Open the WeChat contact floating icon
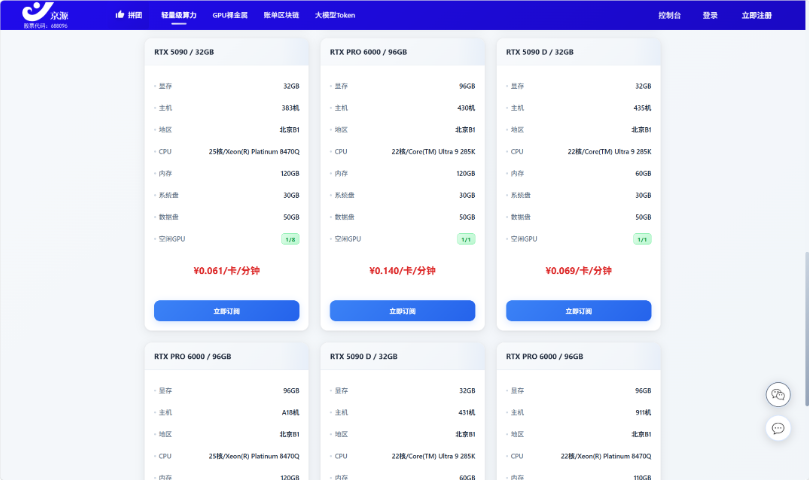This screenshot has height=480, width=809. 778,395
